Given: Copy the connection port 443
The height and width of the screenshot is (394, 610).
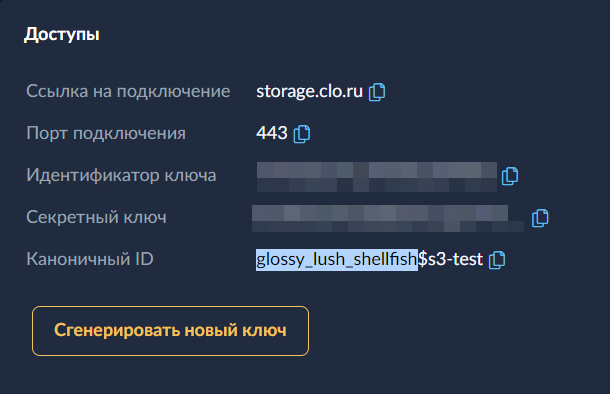Looking at the screenshot, I should click(302, 134).
